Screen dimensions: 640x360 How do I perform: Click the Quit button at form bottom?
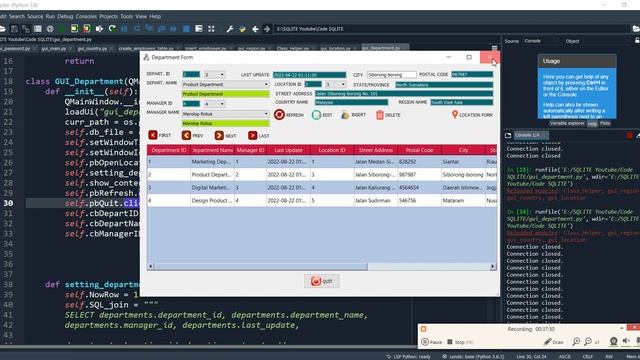click(322, 281)
